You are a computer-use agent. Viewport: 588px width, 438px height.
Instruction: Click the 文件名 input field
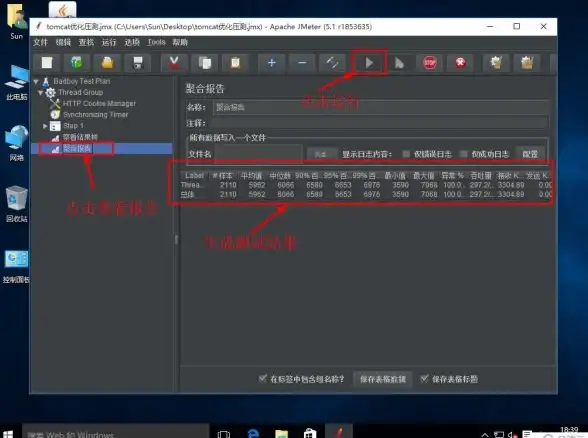259,154
